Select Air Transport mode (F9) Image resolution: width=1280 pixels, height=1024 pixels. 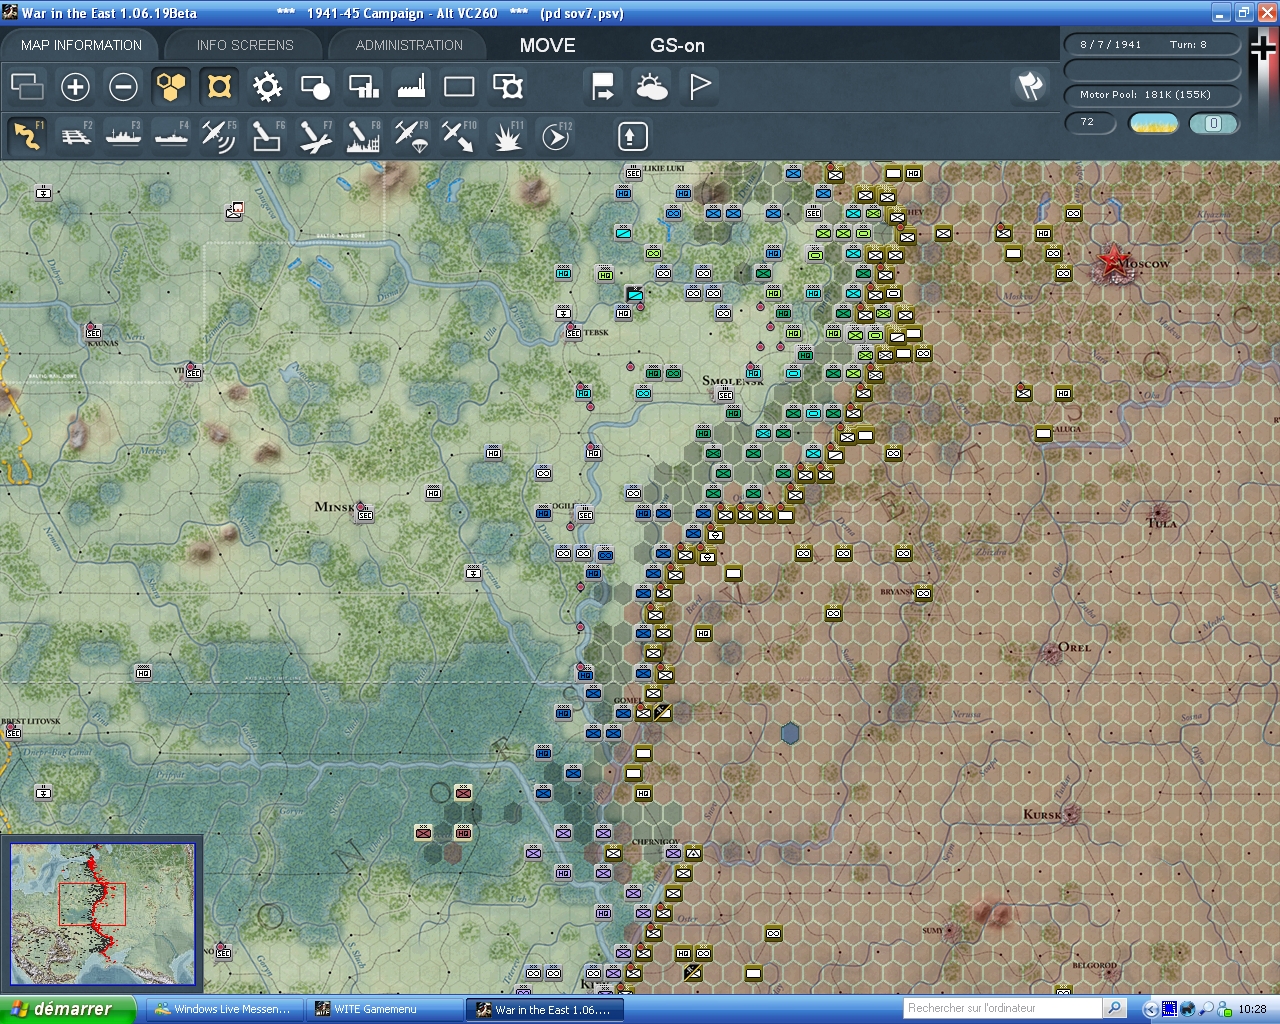(x=411, y=136)
